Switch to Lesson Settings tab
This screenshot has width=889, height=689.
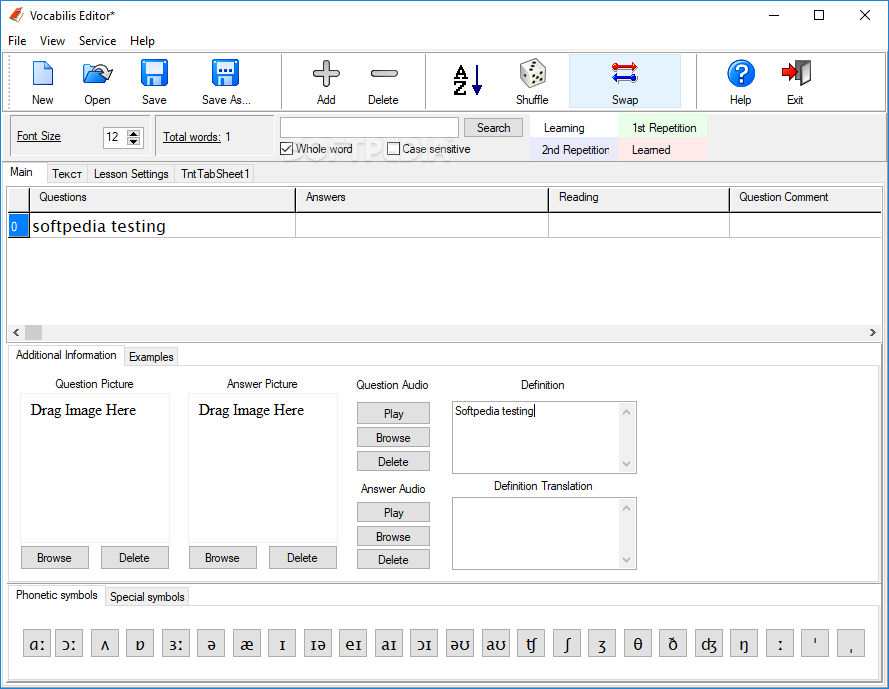click(x=131, y=174)
